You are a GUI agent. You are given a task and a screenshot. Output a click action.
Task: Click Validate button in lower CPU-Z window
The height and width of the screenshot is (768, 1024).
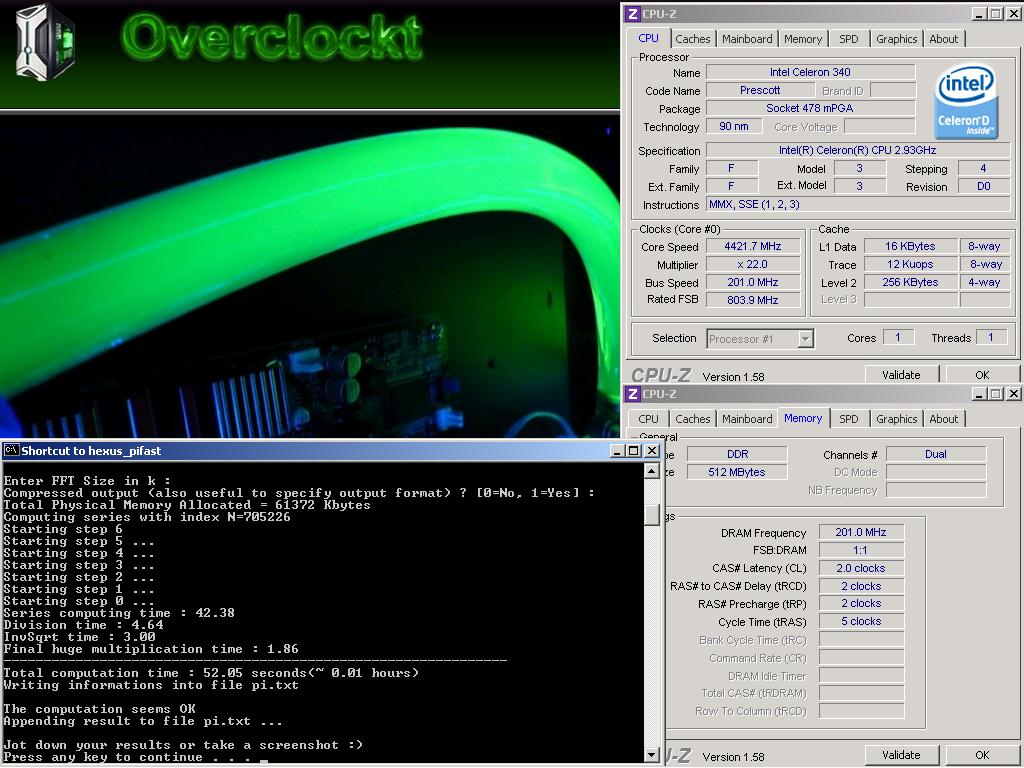click(x=901, y=755)
